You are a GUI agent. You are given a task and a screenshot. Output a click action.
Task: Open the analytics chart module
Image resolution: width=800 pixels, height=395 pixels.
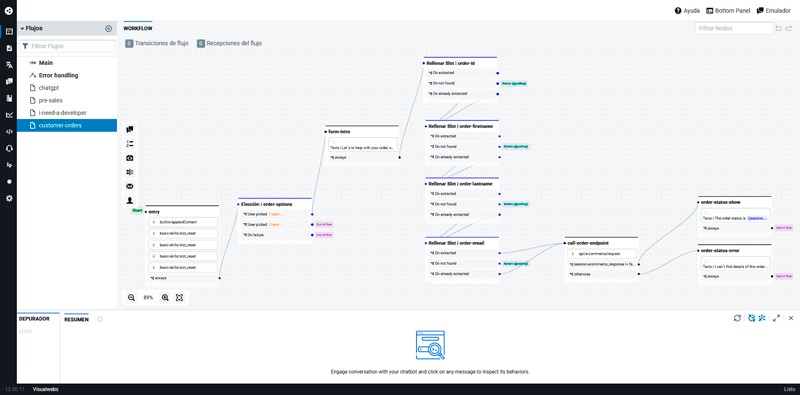(x=9, y=114)
